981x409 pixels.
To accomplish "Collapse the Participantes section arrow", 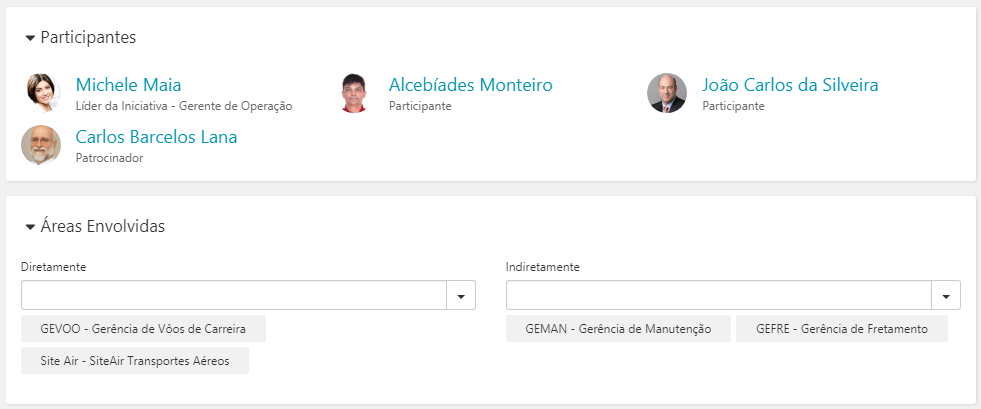I will (29, 38).
